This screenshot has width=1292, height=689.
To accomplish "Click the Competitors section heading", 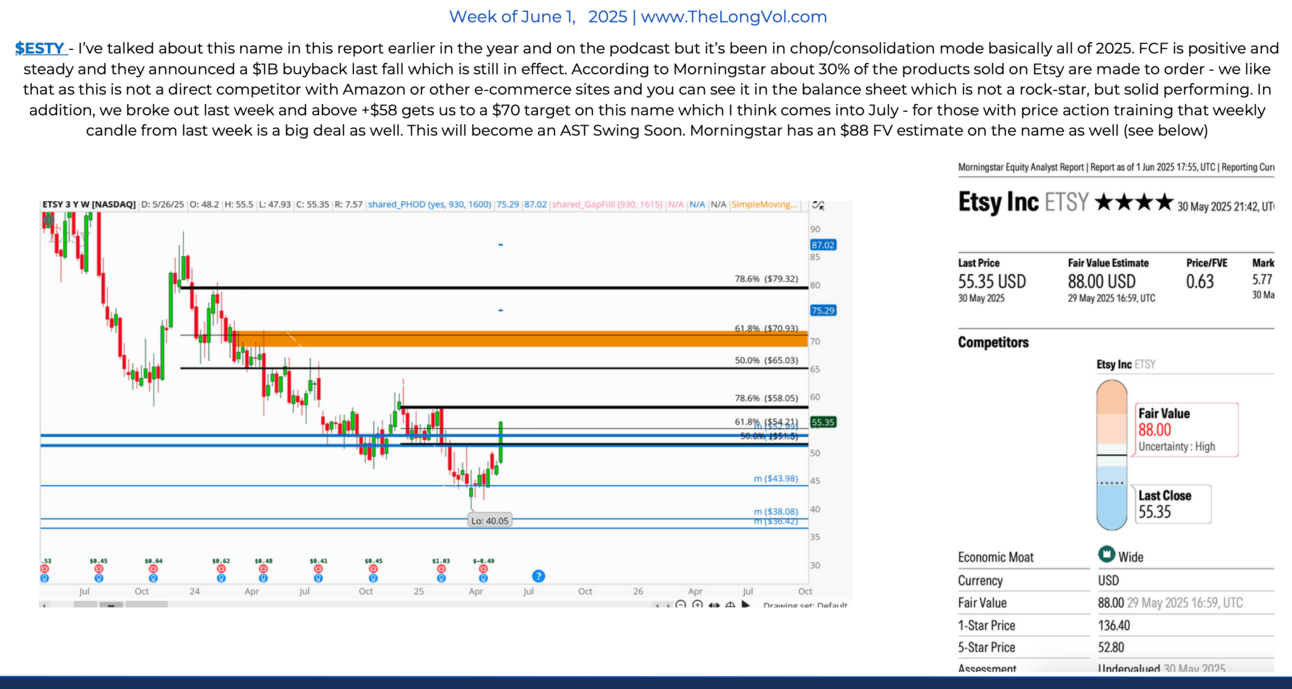I will 993,342.
